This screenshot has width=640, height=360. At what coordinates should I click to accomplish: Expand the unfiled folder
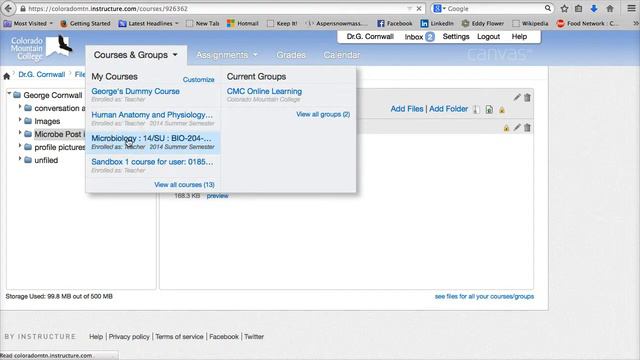click(20, 159)
